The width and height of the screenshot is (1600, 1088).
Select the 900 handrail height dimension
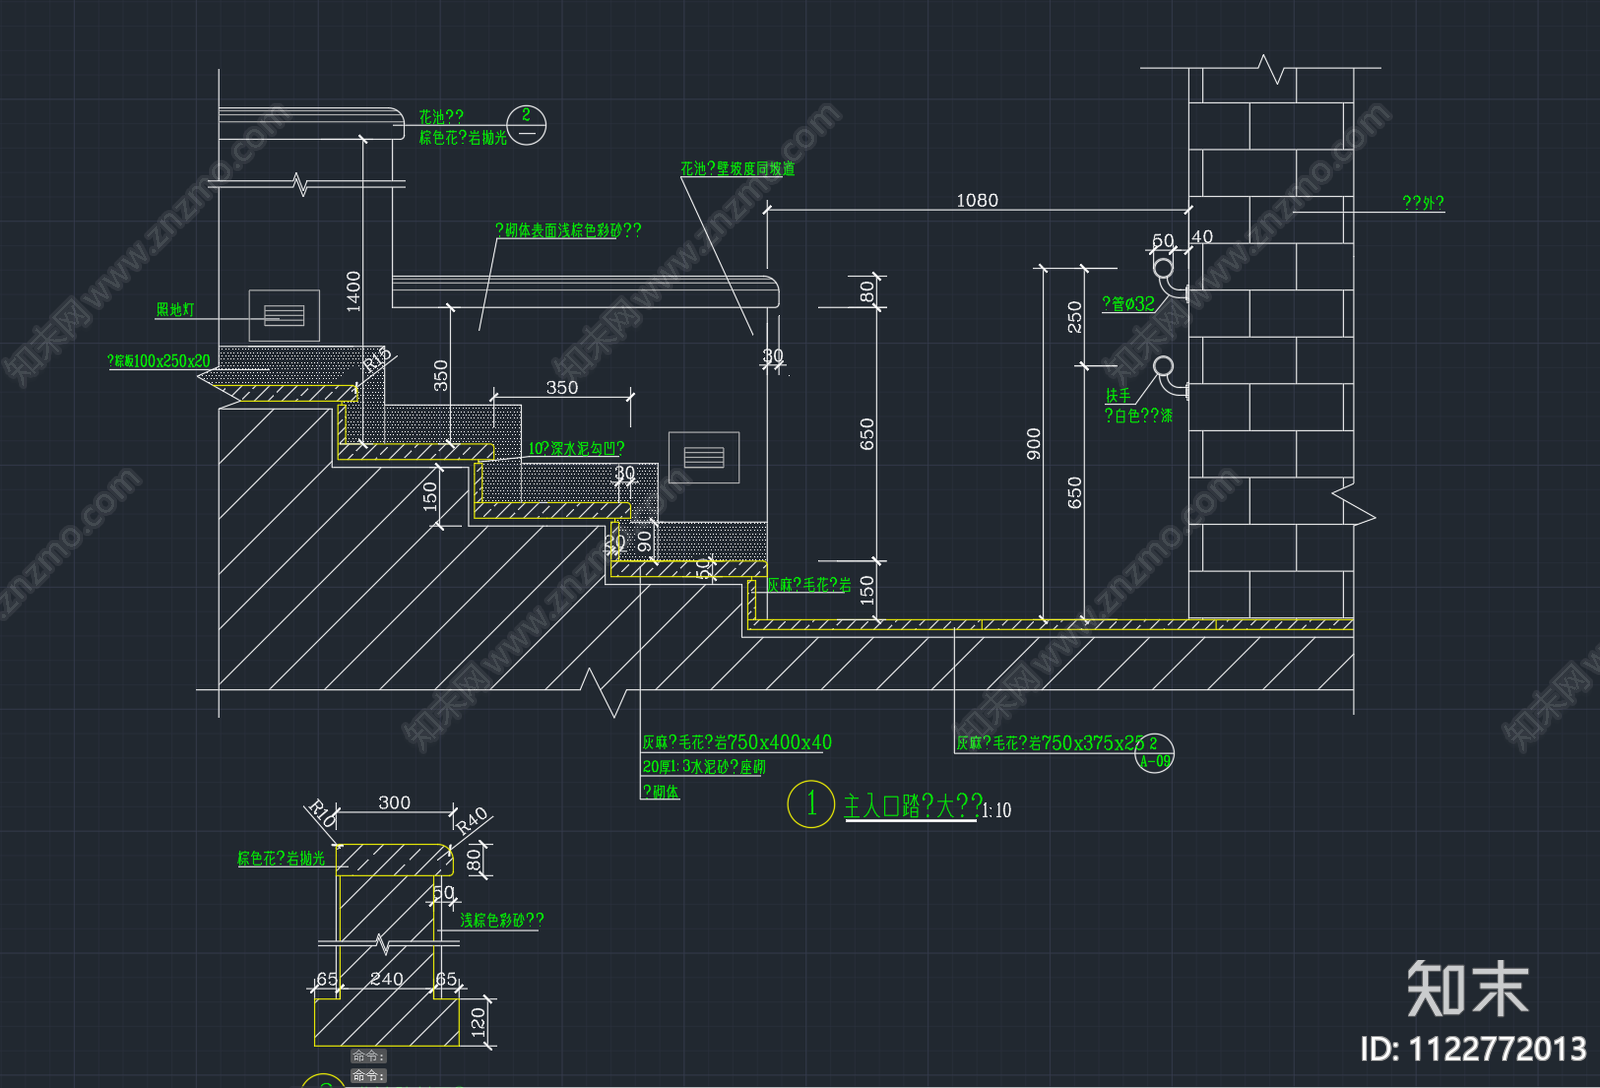click(x=1034, y=444)
